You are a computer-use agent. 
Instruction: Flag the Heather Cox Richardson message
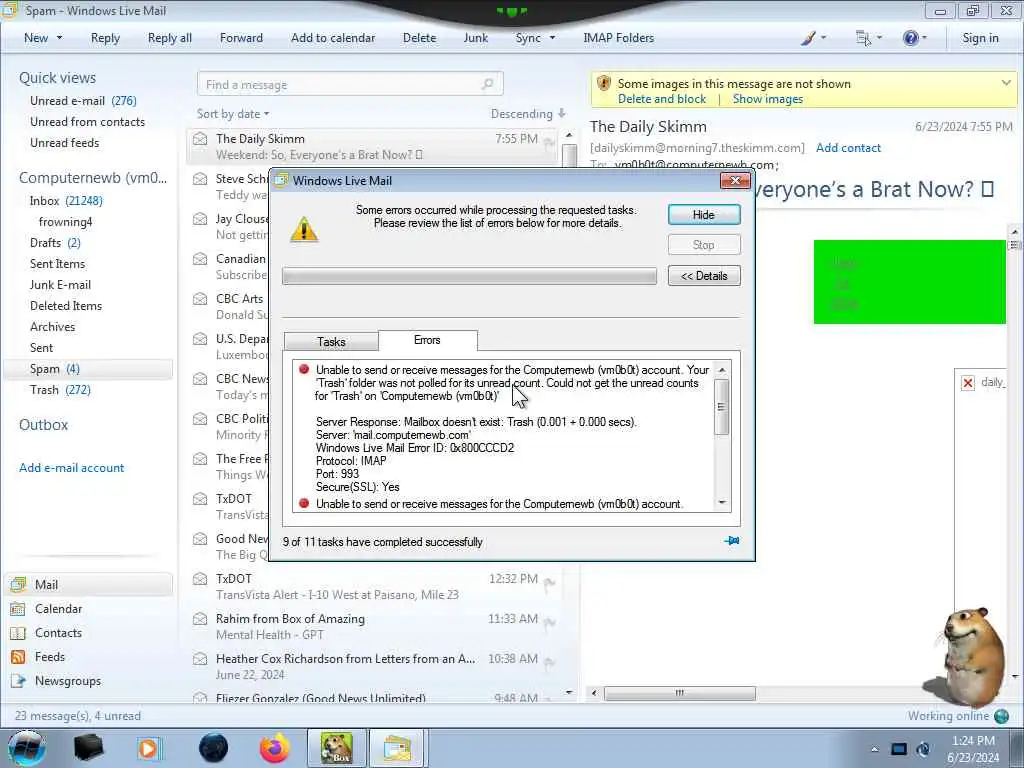(550, 663)
